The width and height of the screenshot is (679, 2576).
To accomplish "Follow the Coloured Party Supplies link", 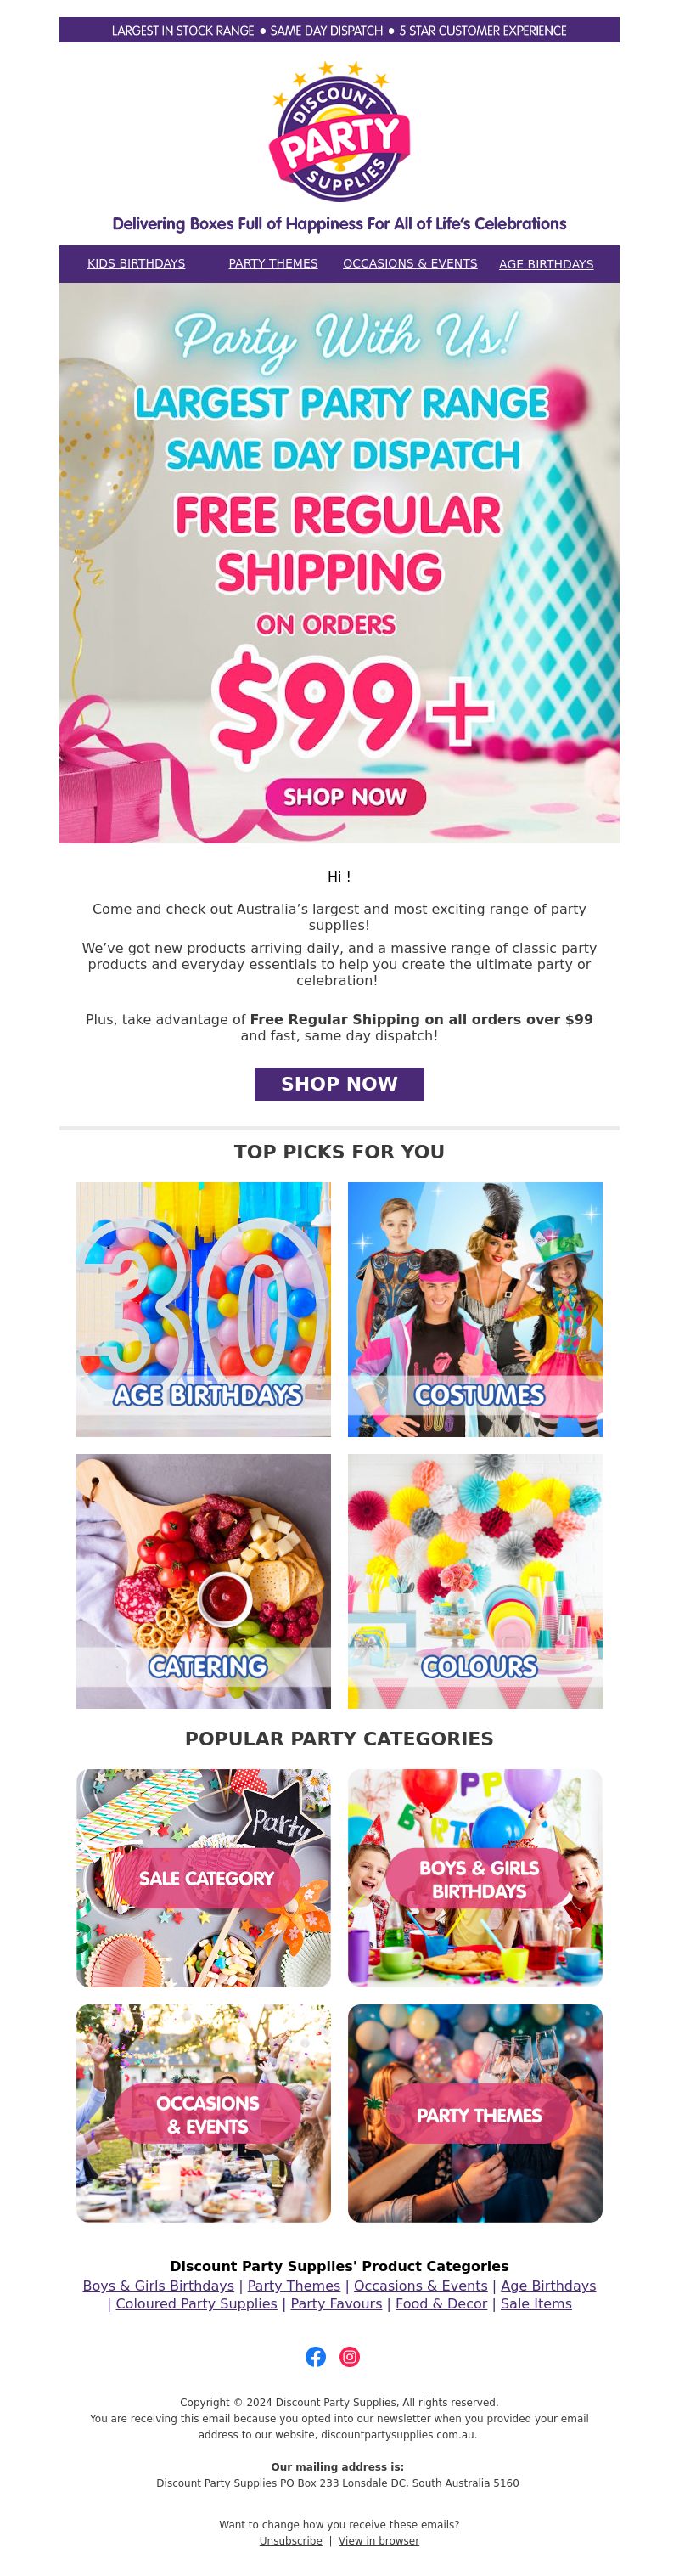I will [196, 2303].
